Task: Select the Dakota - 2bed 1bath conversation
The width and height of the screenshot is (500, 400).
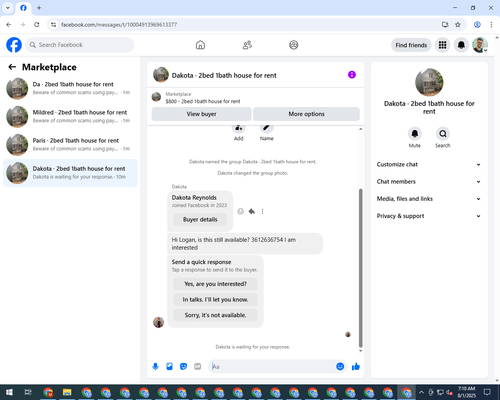Action: [70, 173]
